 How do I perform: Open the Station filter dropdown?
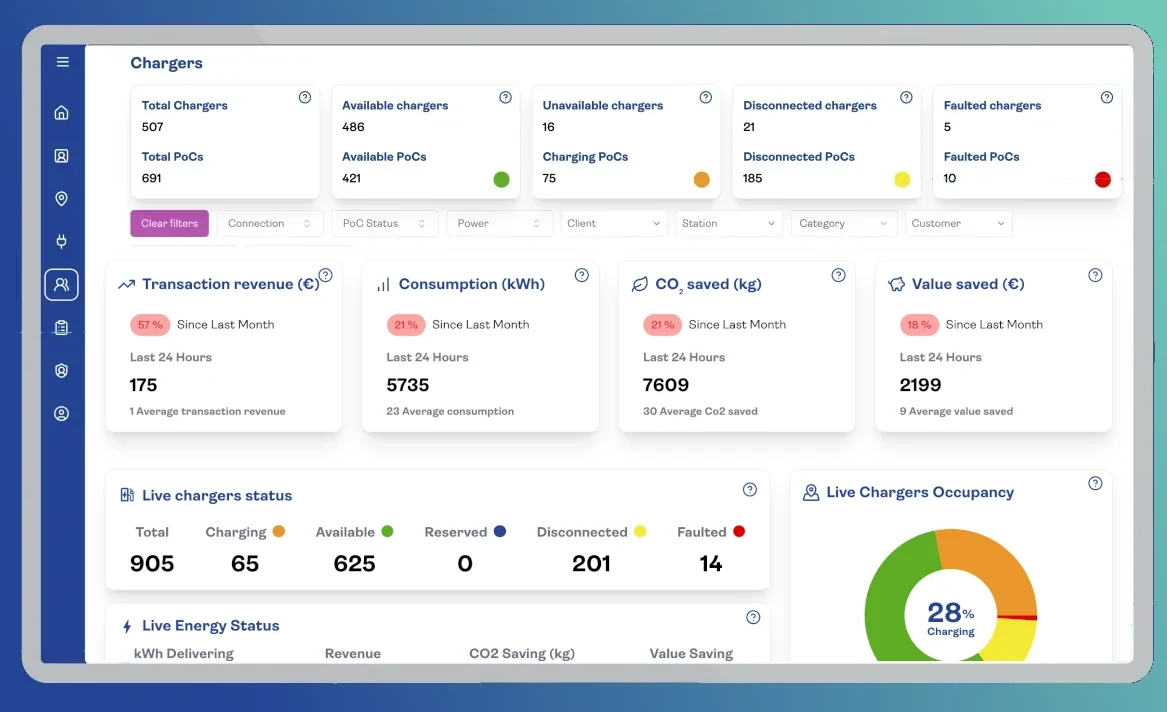point(728,224)
